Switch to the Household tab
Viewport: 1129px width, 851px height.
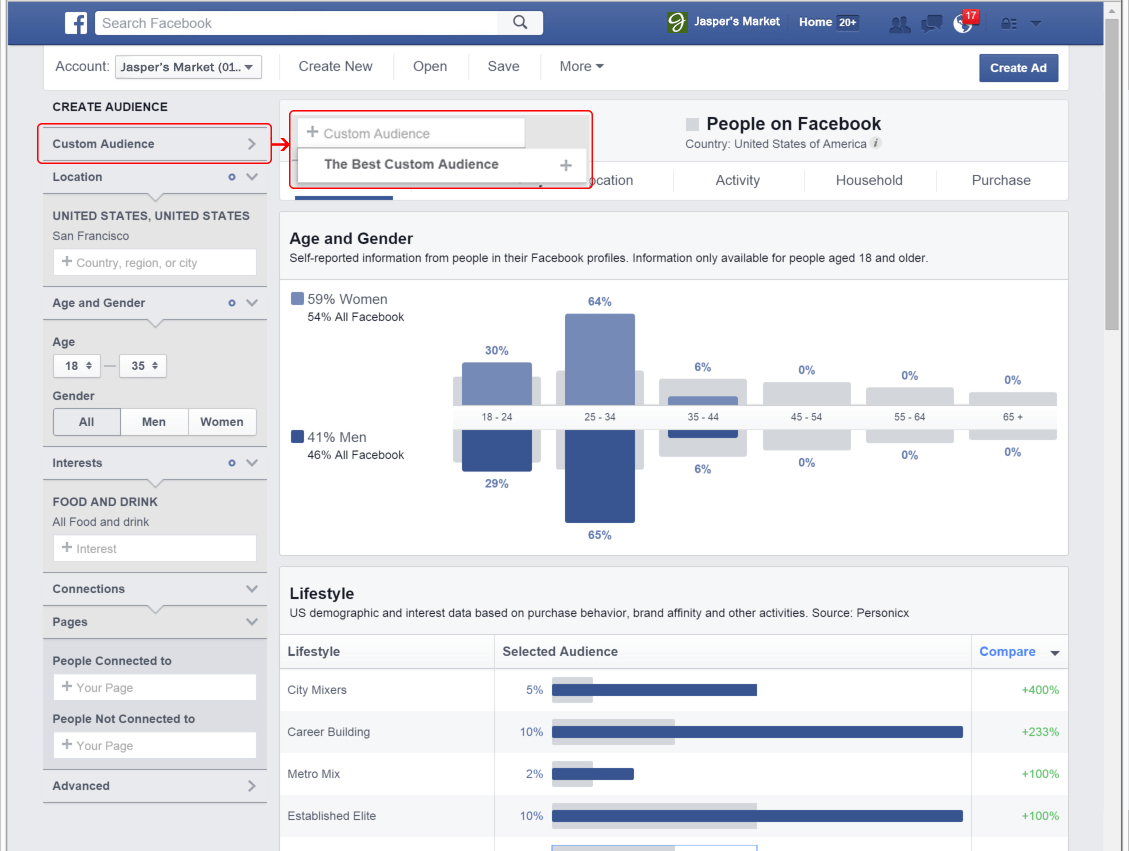pos(868,180)
